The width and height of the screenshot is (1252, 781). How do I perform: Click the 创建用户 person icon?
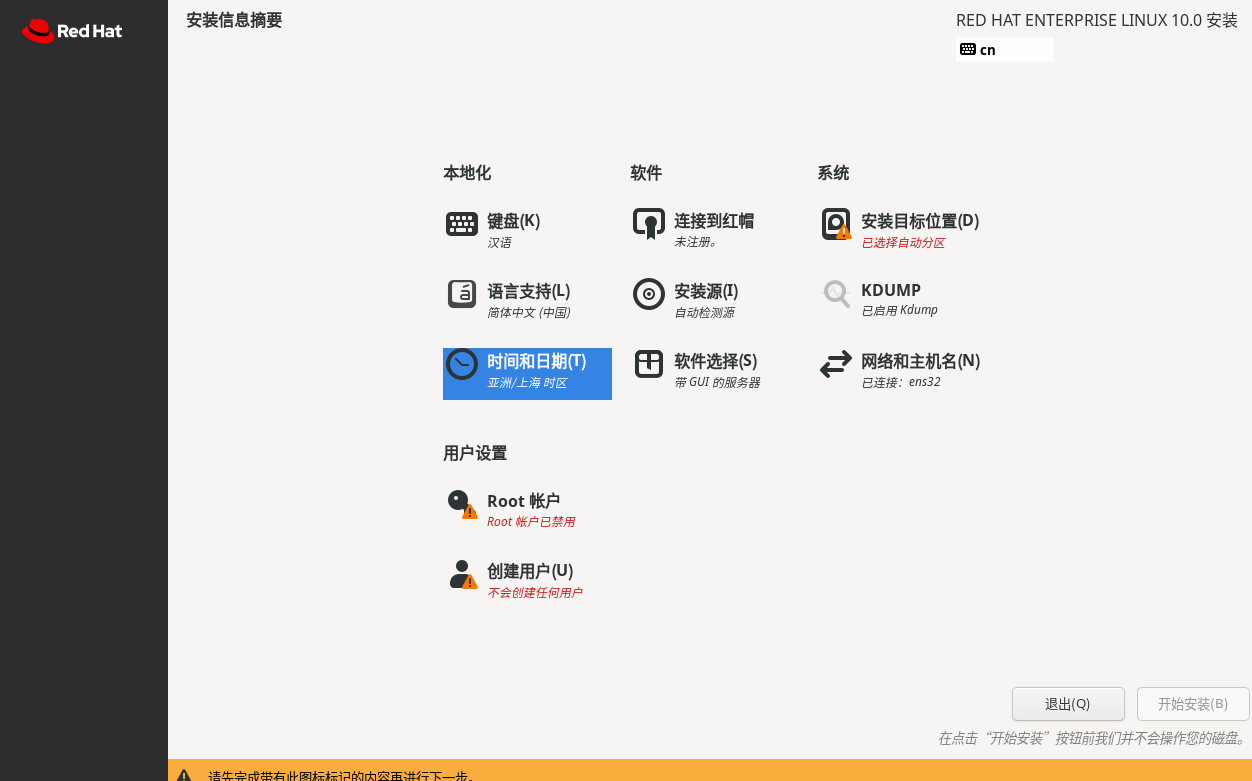[462, 574]
